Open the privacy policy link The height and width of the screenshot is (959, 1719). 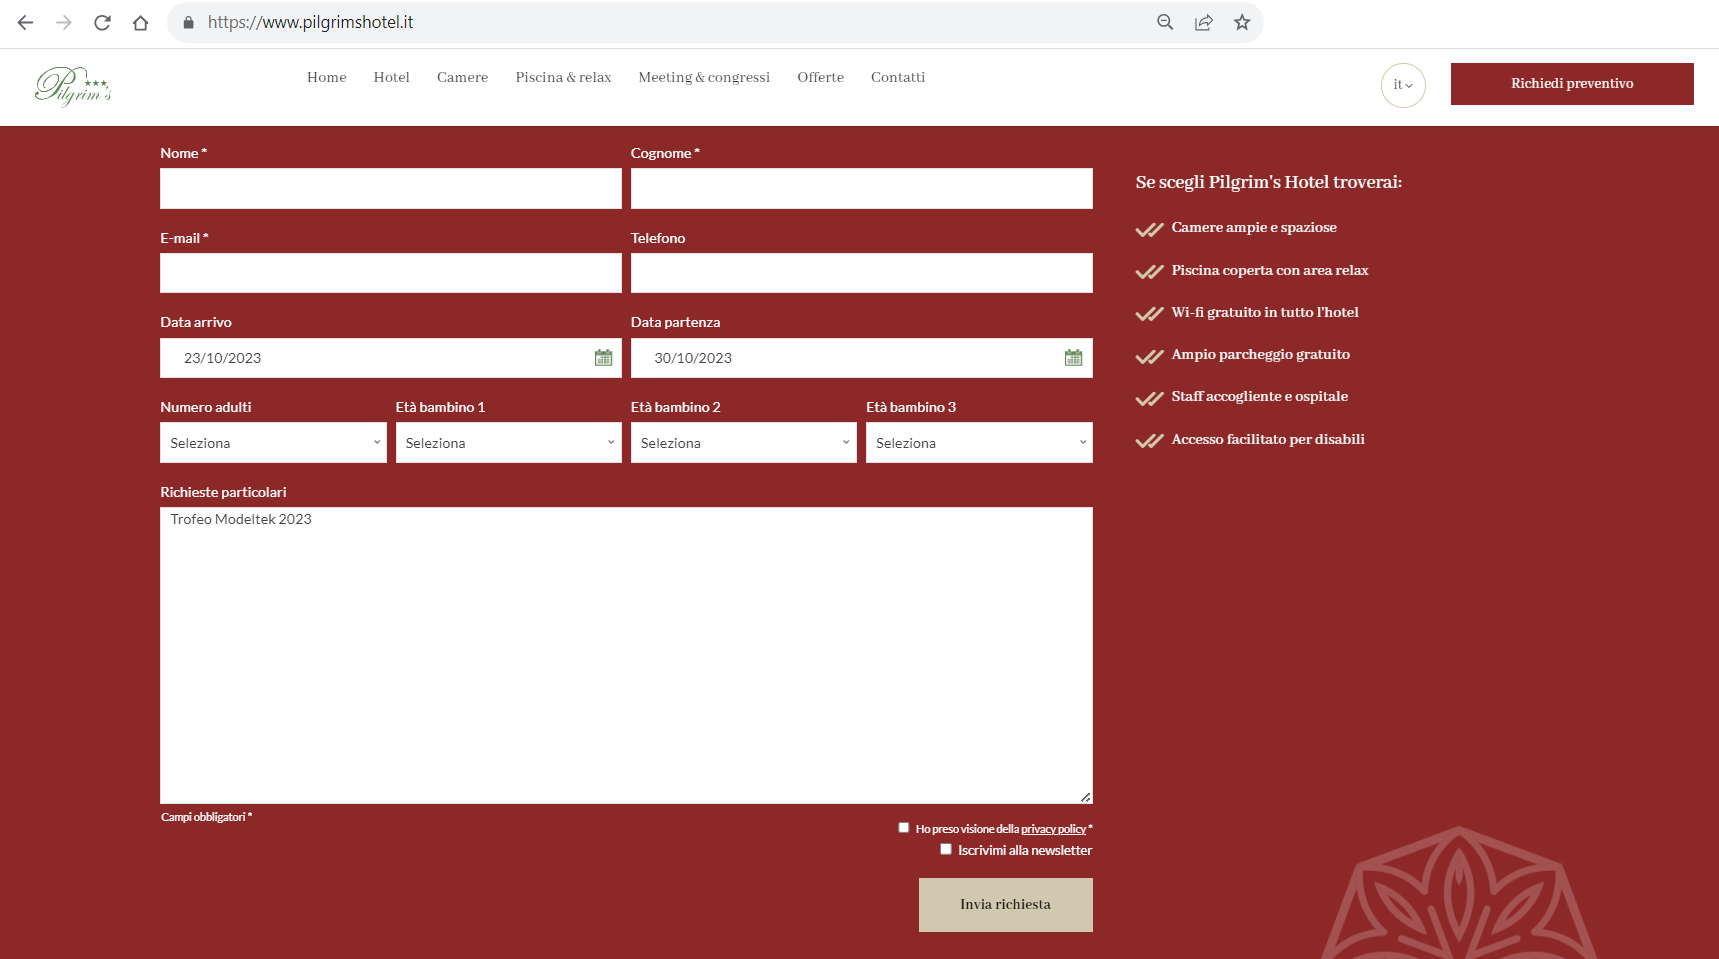coord(1053,829)
